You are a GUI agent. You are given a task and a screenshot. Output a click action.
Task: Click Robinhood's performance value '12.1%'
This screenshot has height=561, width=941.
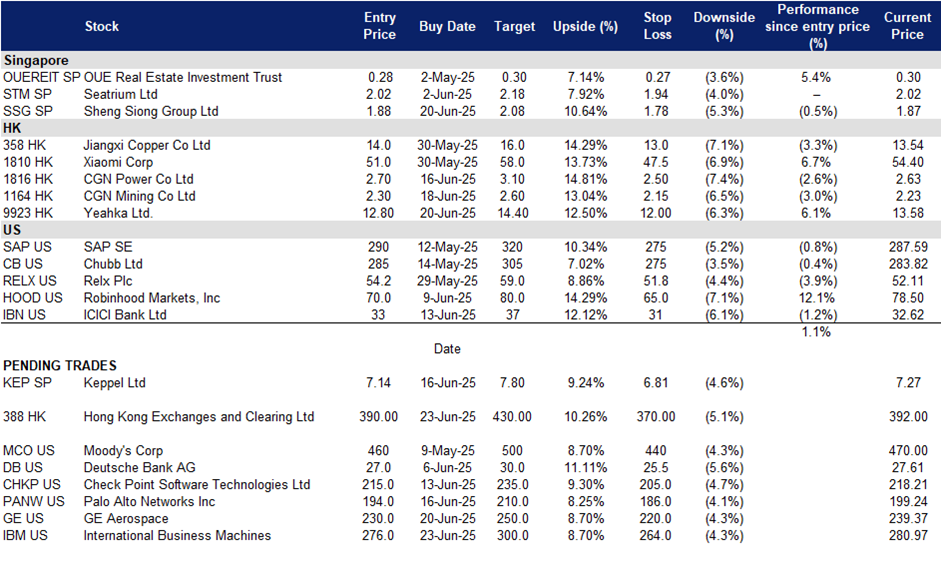click(x=817, y=298)
